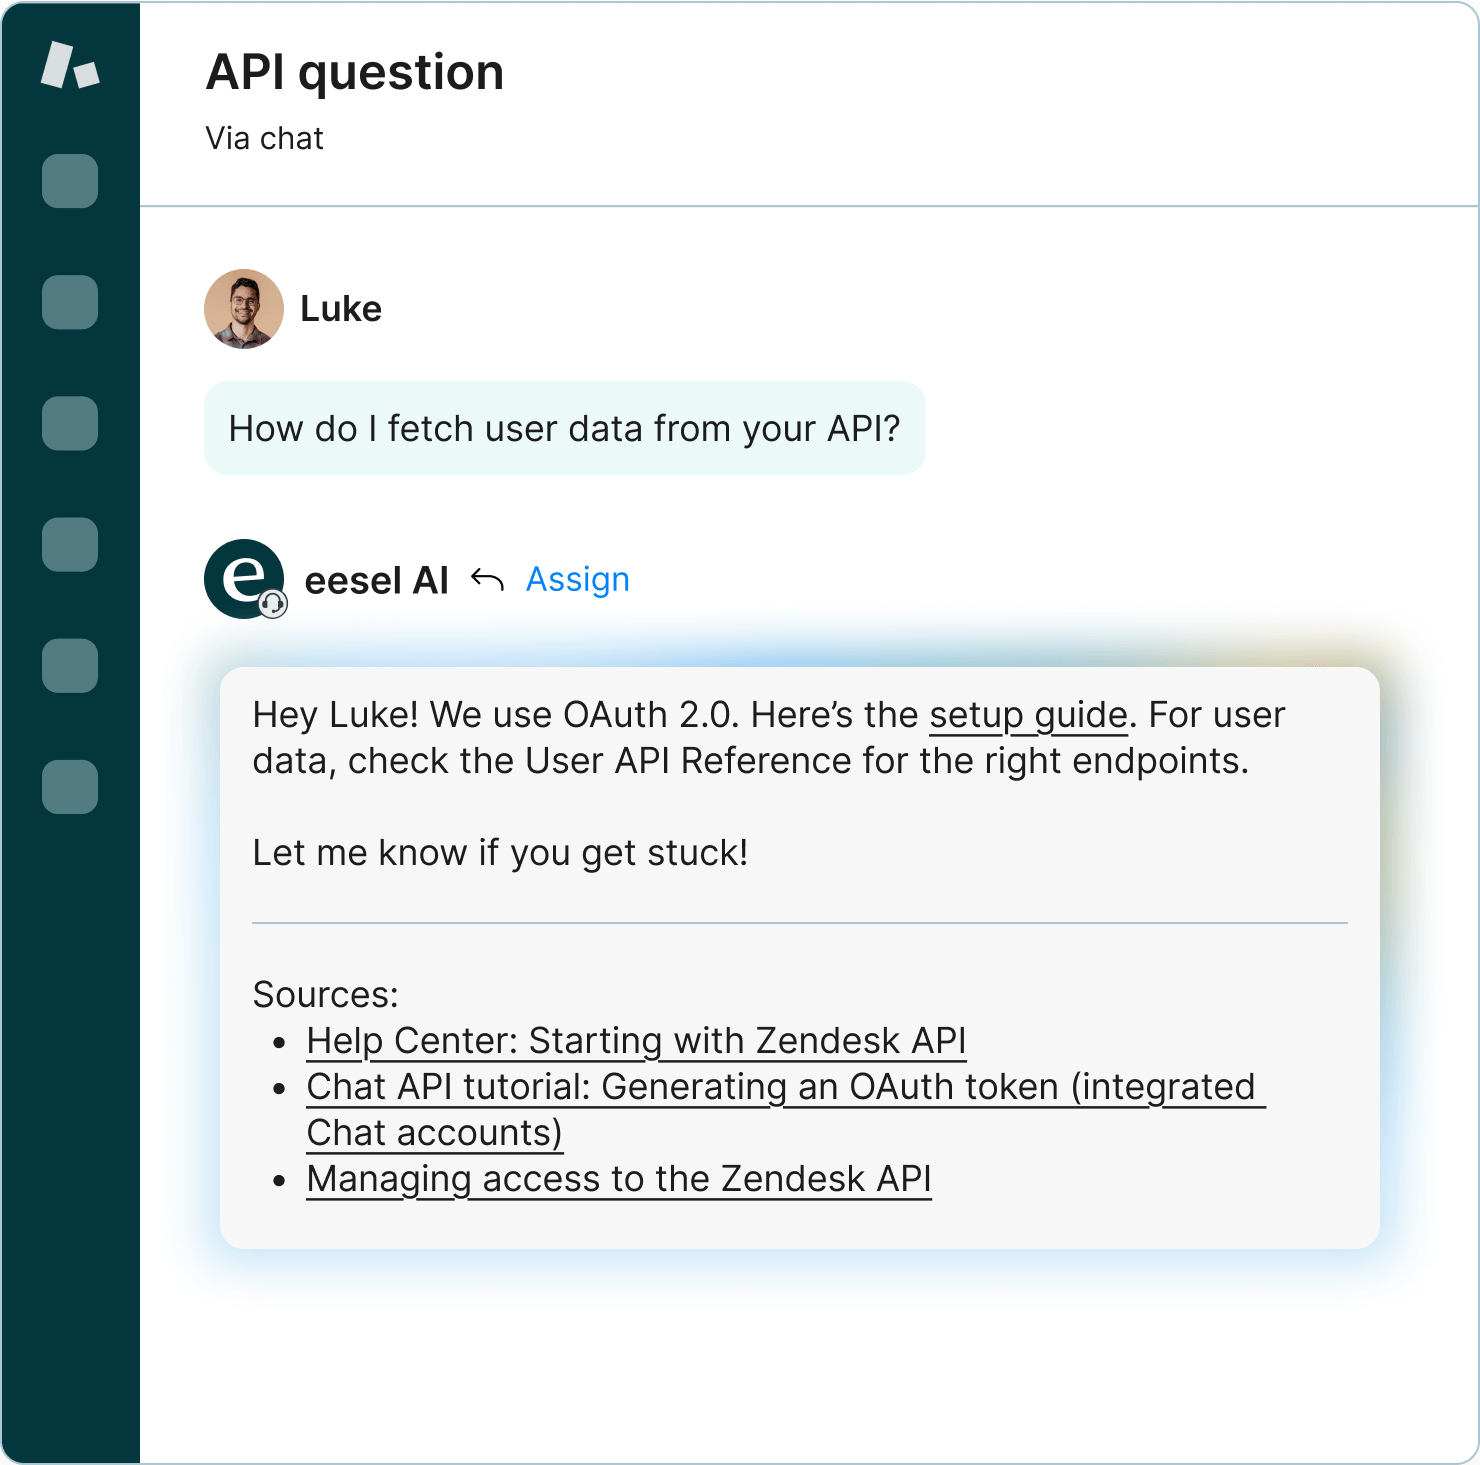The image size is (1480, 1465).
Task: Open Help Center: Starting with Zendesk API
Action: click(x=636, y=1041)
